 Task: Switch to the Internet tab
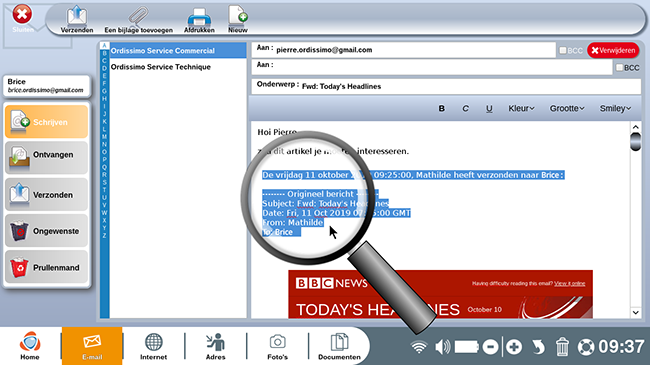point(153,346)
